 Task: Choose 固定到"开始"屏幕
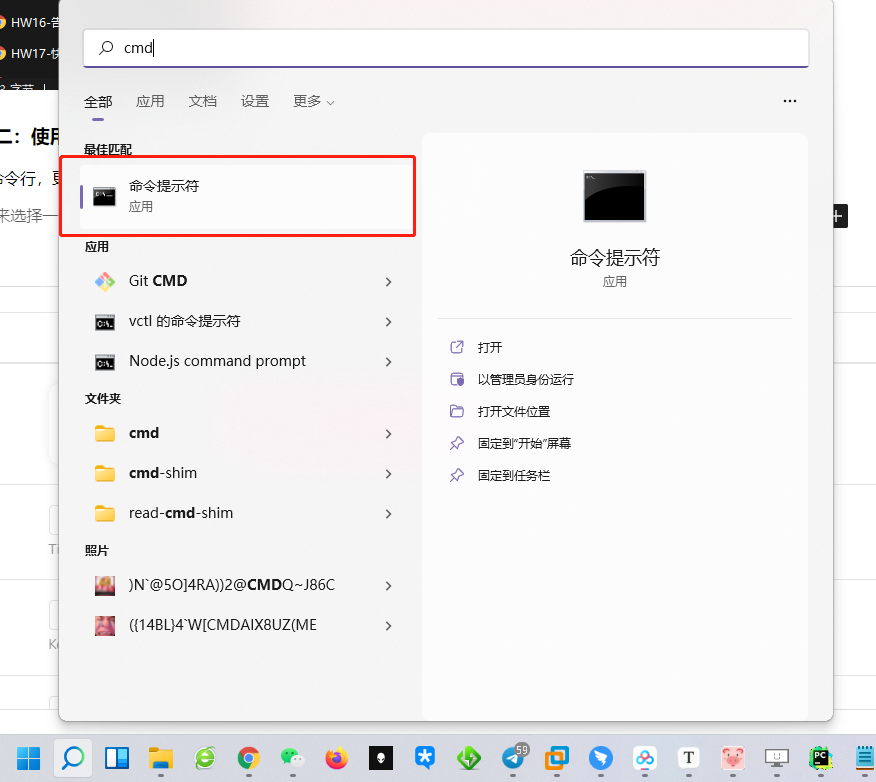click(x=524, y=444)
